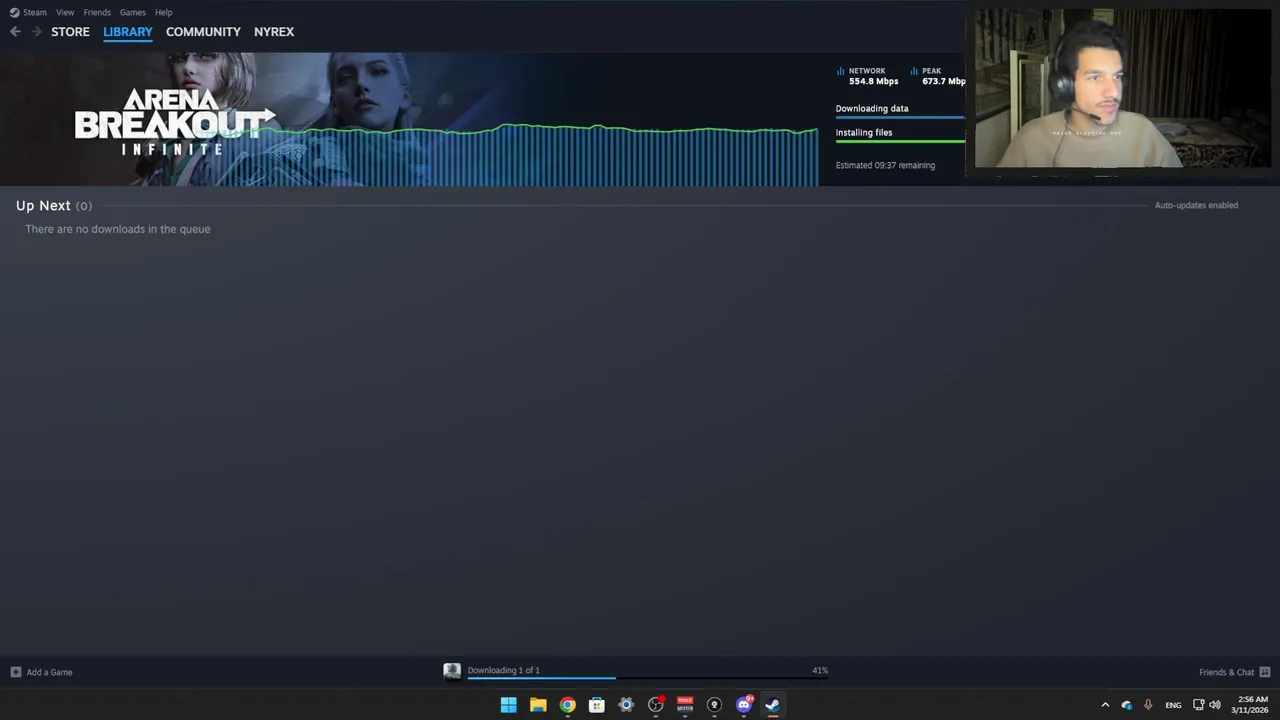Click the back navigation arrow
The width and height of the screenshot is (1280, 720).
click(x=15, y=32)
